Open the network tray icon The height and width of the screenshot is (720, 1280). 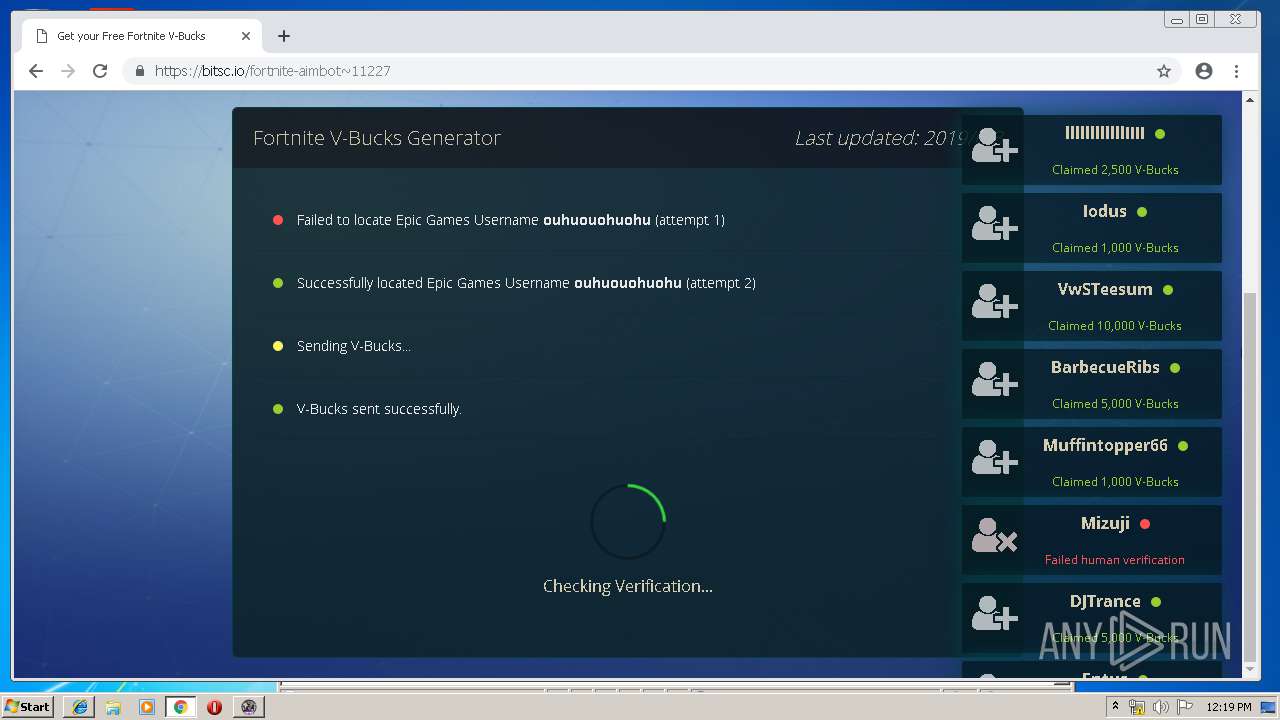(x=1137, y=707)
